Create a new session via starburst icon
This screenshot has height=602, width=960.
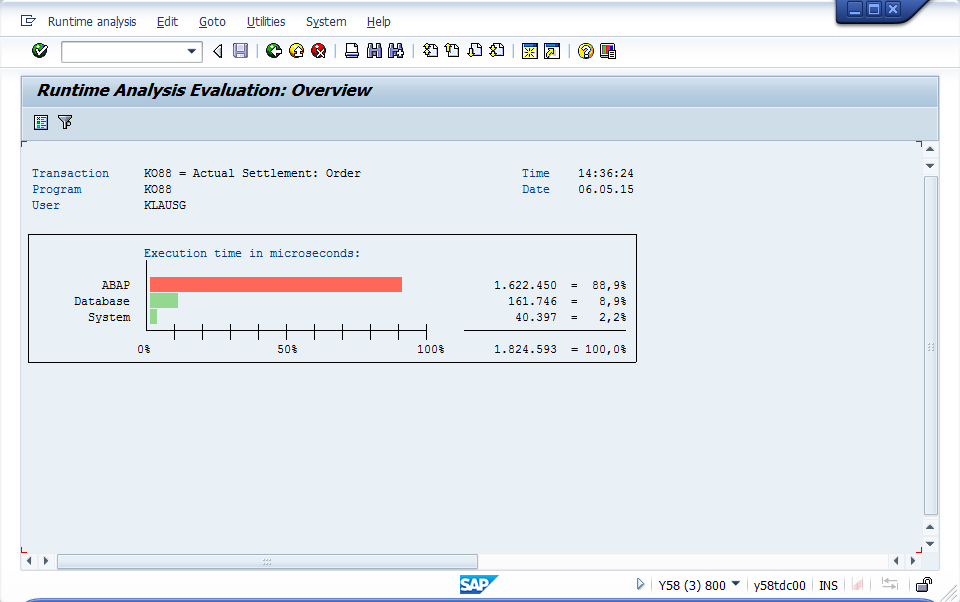[x=530, y=51]
